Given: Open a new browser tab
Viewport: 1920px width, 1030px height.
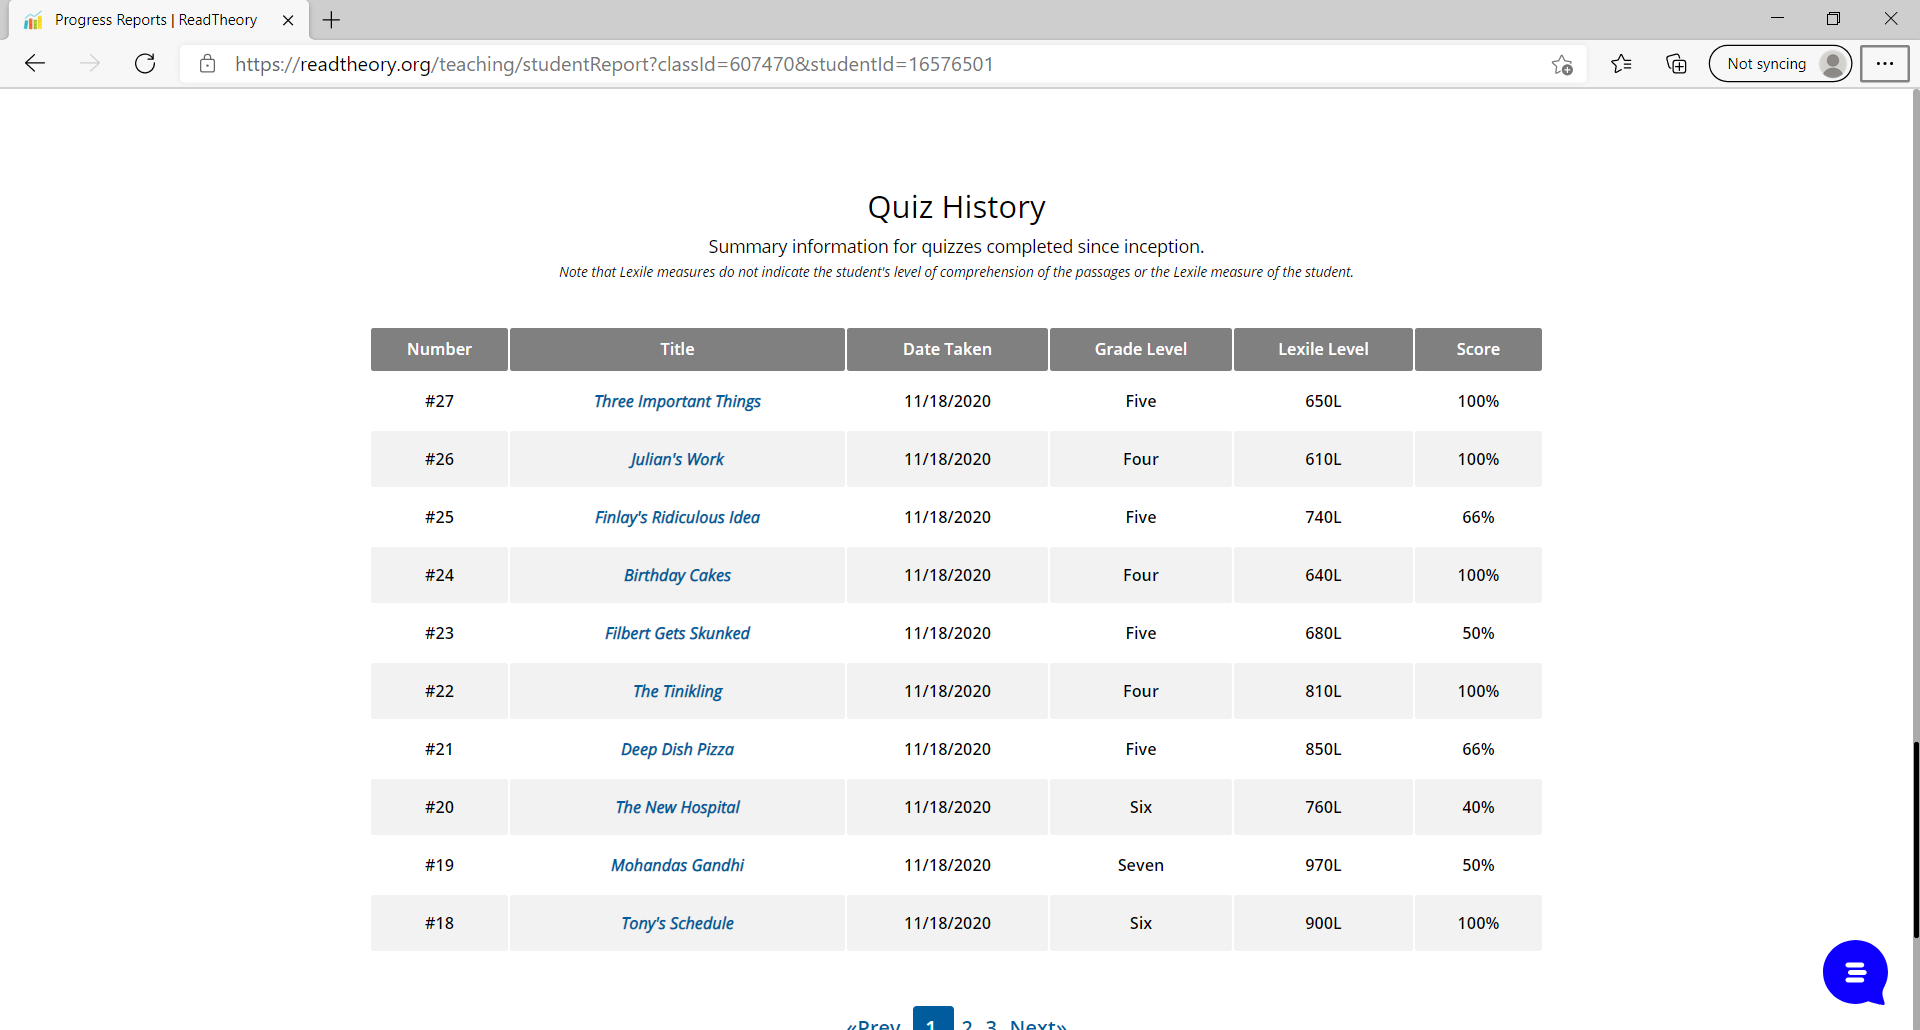Looking at the screenshot, I should click(331, 20).
